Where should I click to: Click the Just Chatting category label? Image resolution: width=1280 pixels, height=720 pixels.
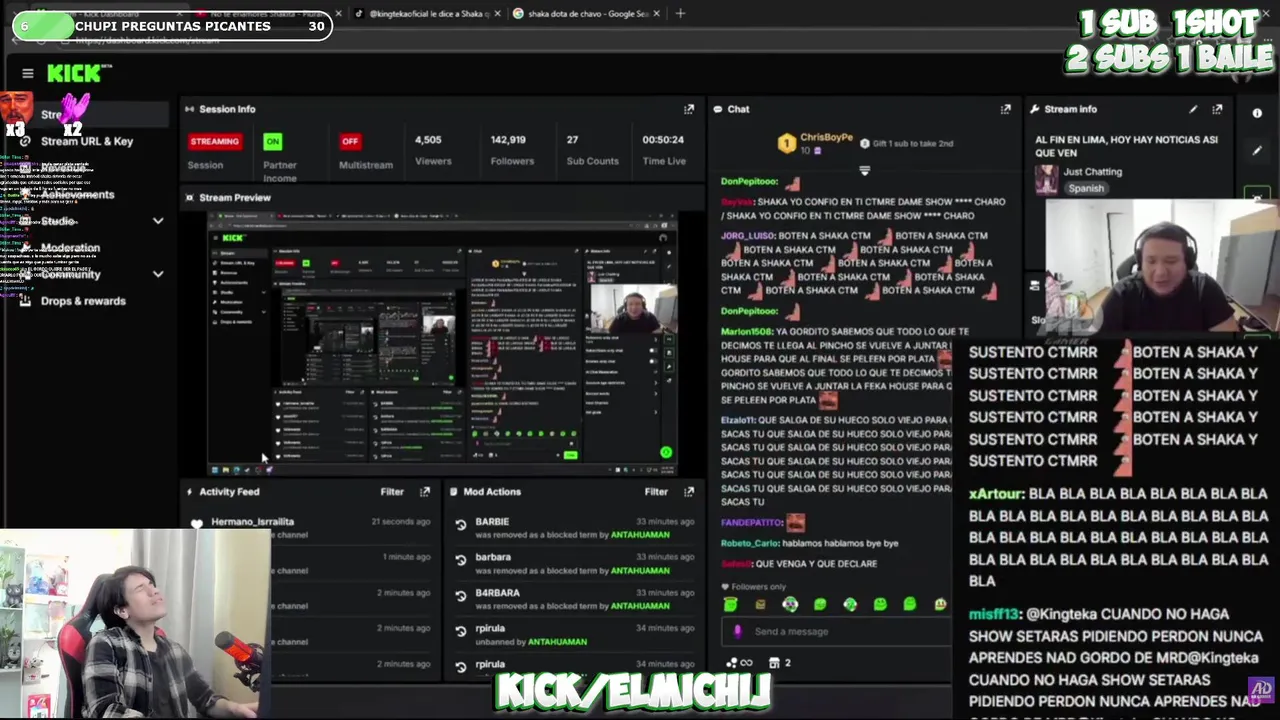[x=1093, y=172]
